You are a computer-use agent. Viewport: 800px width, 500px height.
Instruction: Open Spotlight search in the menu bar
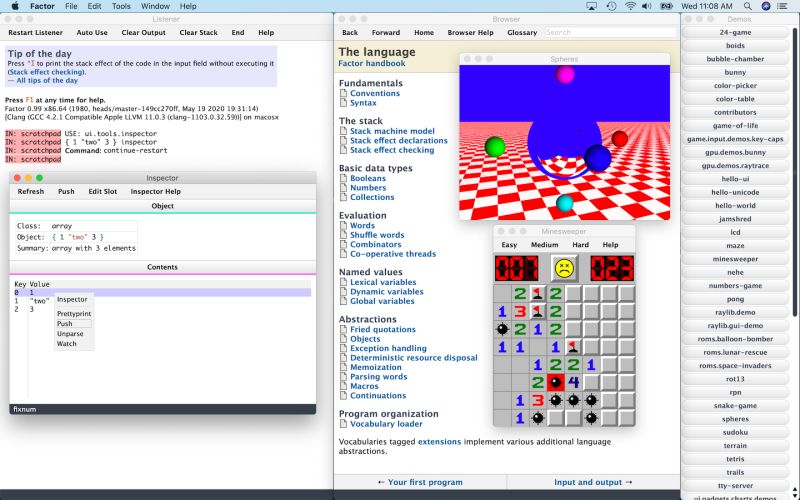coord(747,6)
